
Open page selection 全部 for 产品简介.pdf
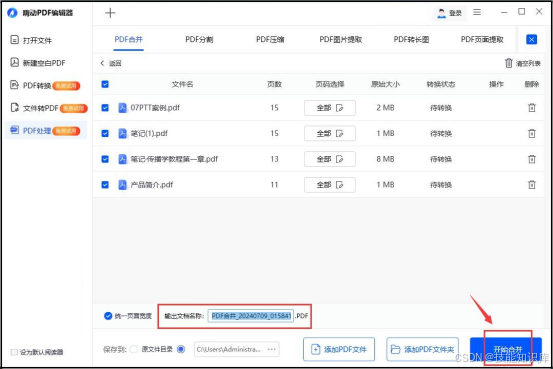tap(330, 184)
